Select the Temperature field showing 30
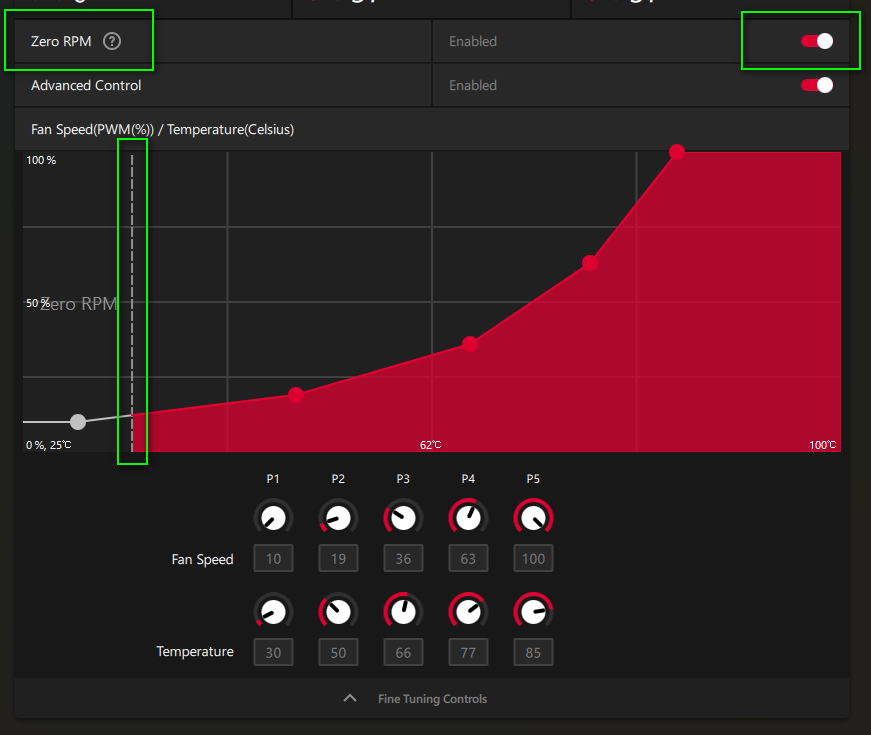The height and width of the screenshot is (735, 871). click(x=273, y=652)
